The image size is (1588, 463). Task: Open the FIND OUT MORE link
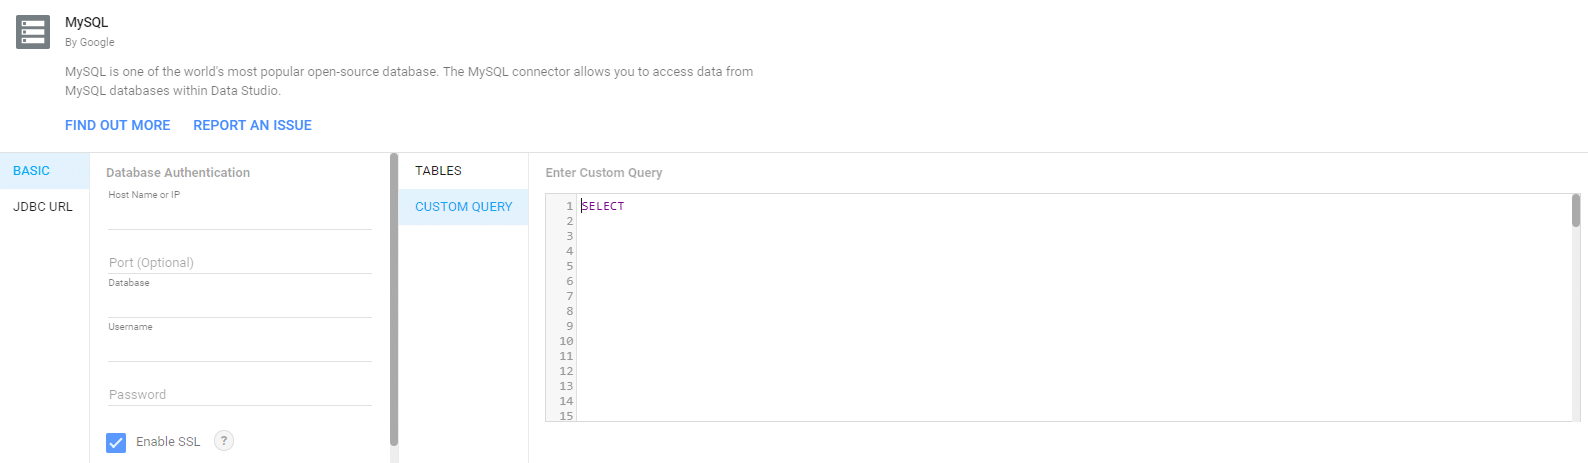[x=117, y=125]
